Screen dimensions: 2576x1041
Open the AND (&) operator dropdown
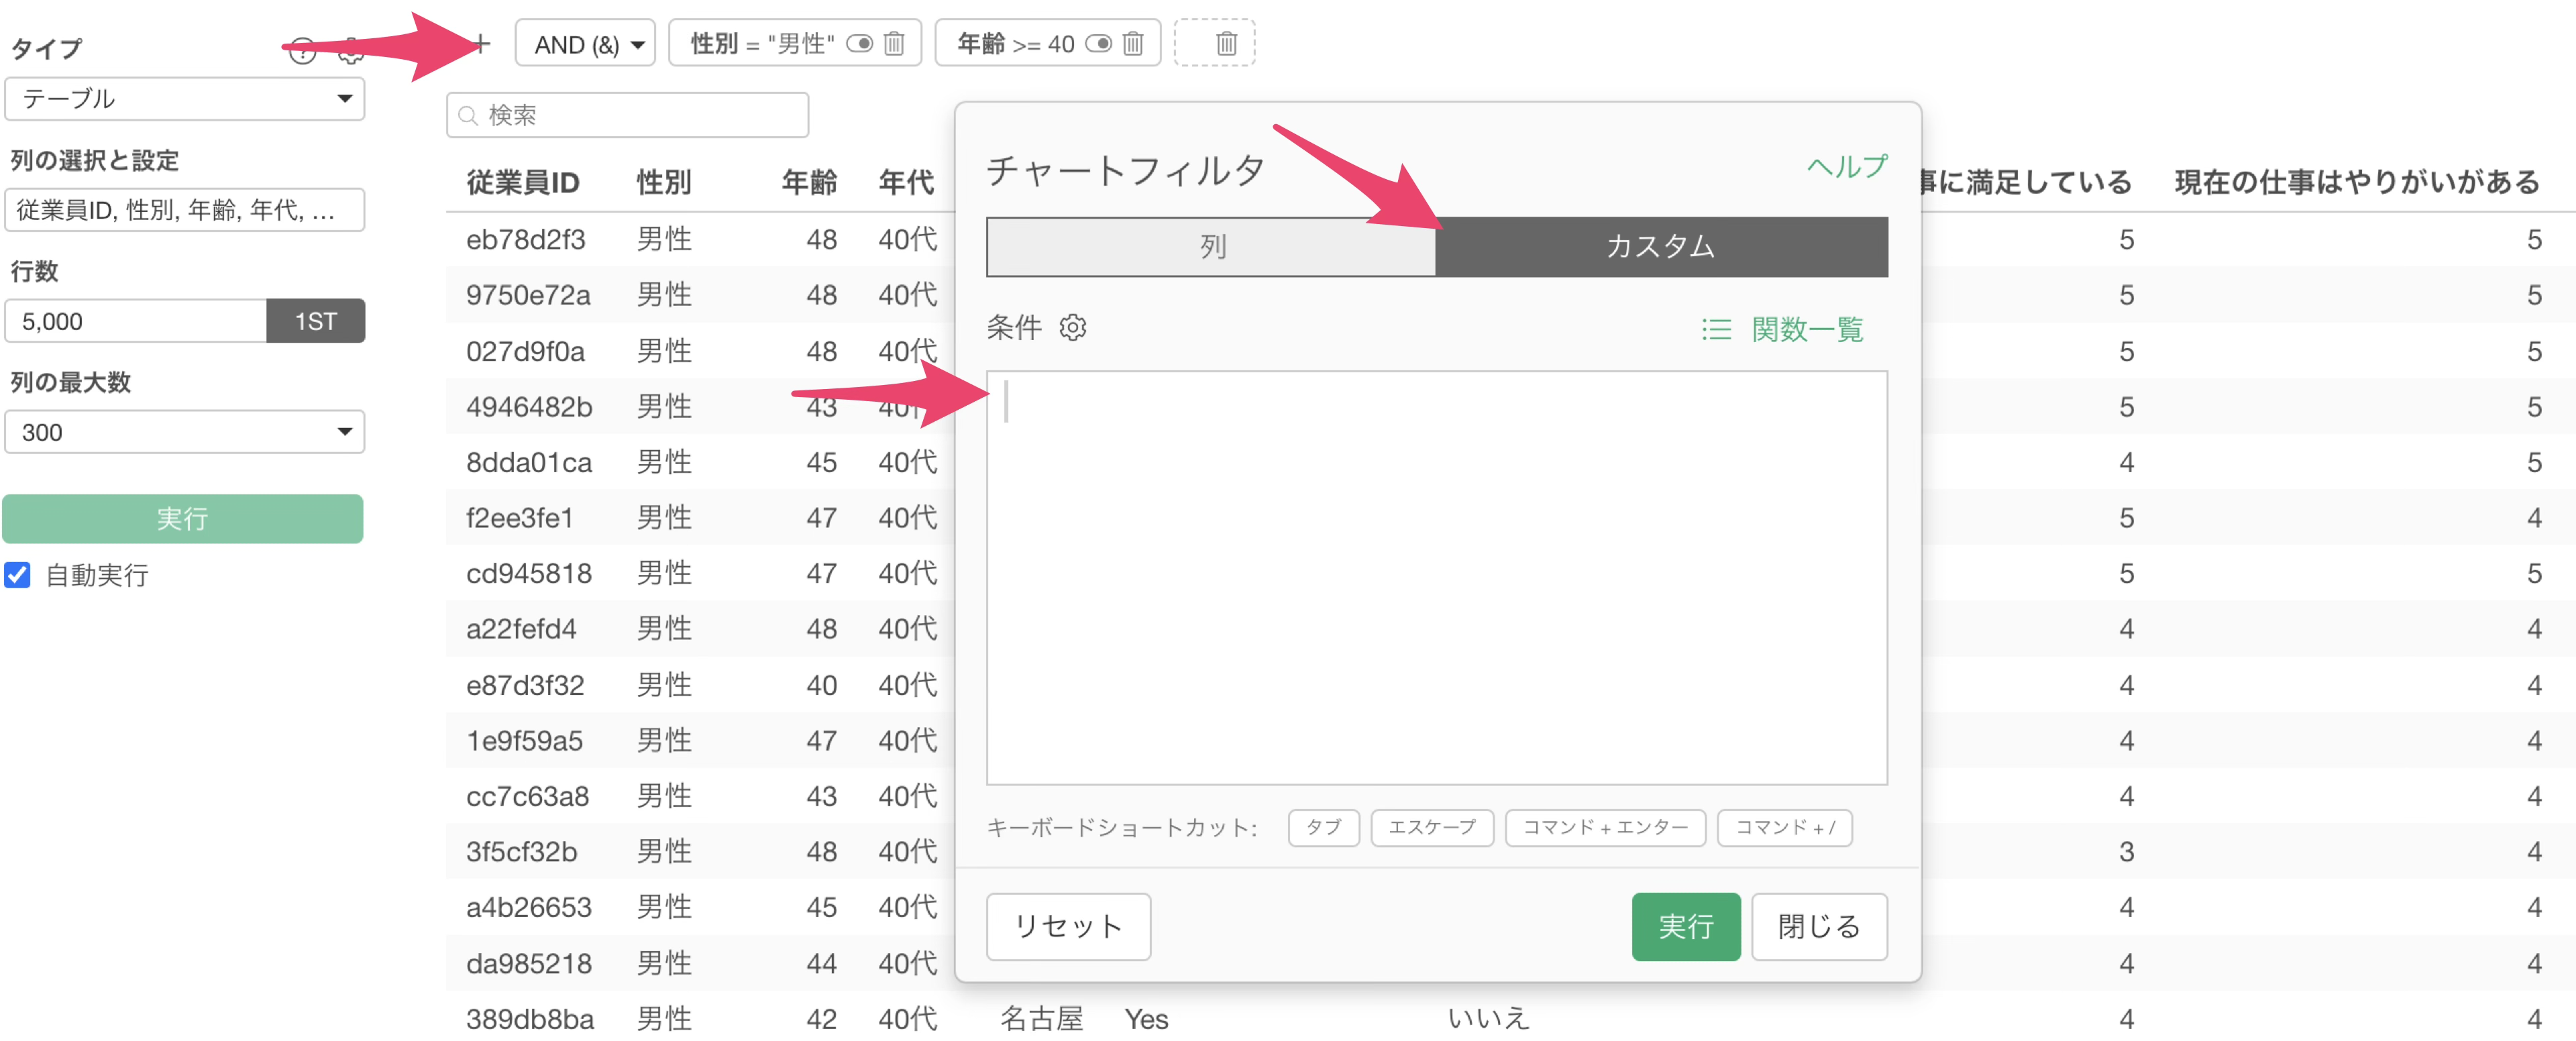586,44
